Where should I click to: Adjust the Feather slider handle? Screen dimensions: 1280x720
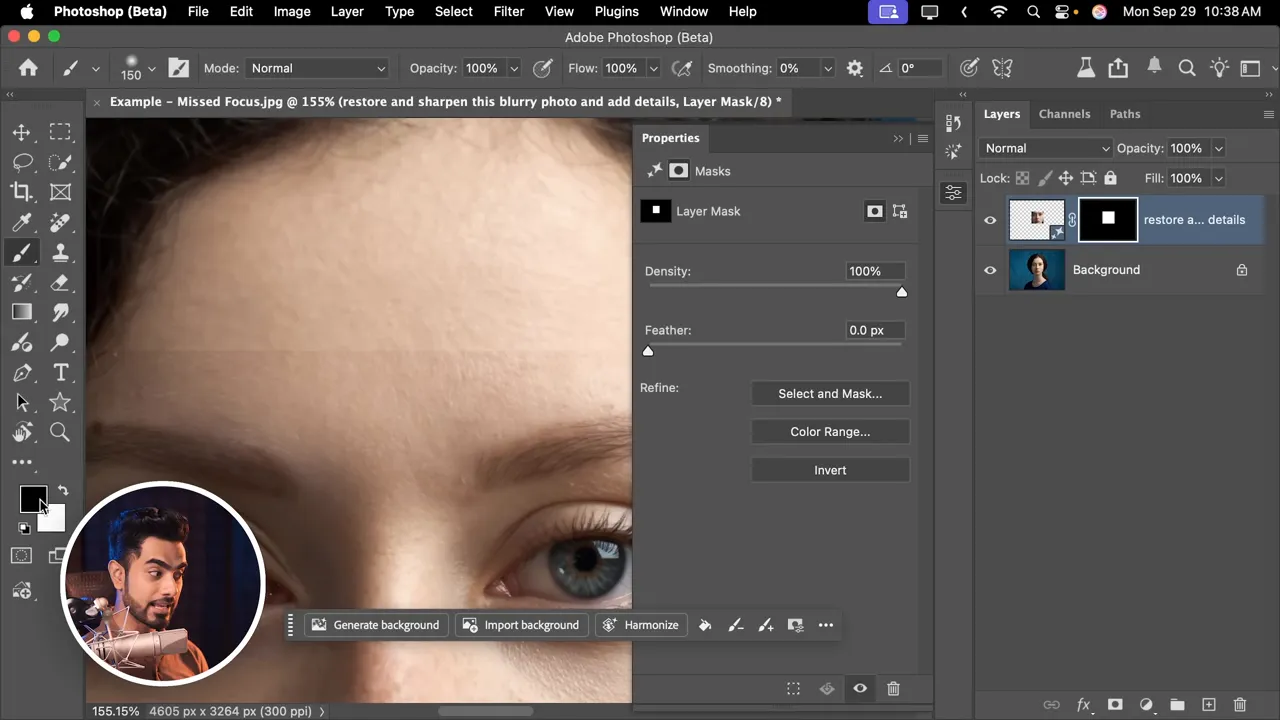pos(648,351)
